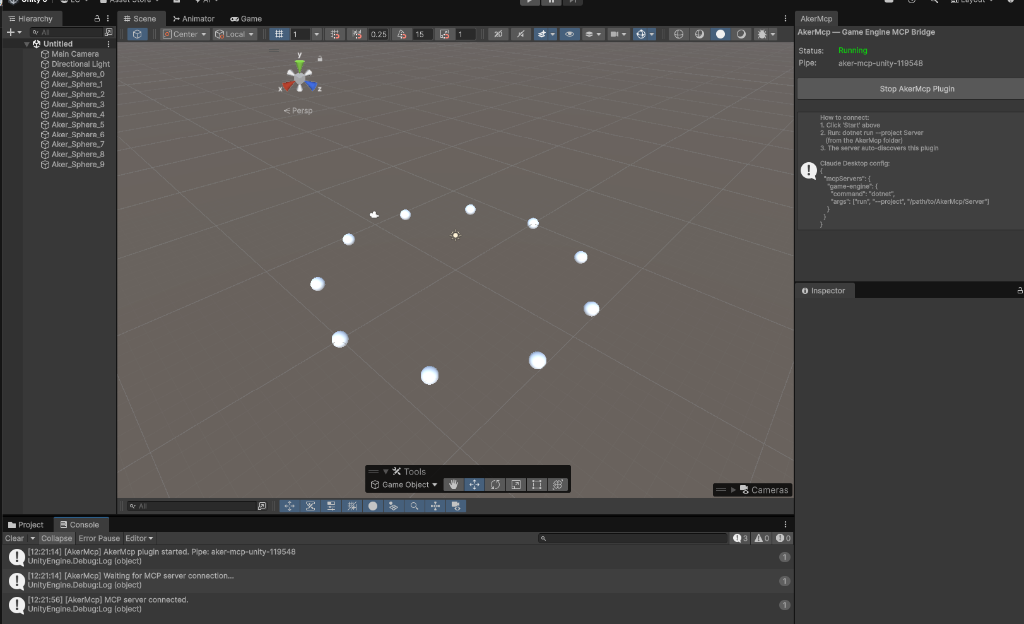Image resolution: width=1024 pixels, height=624 pixels.
Task: Open the Local handle rotation dropdown
Action: (x=234, y=34)
